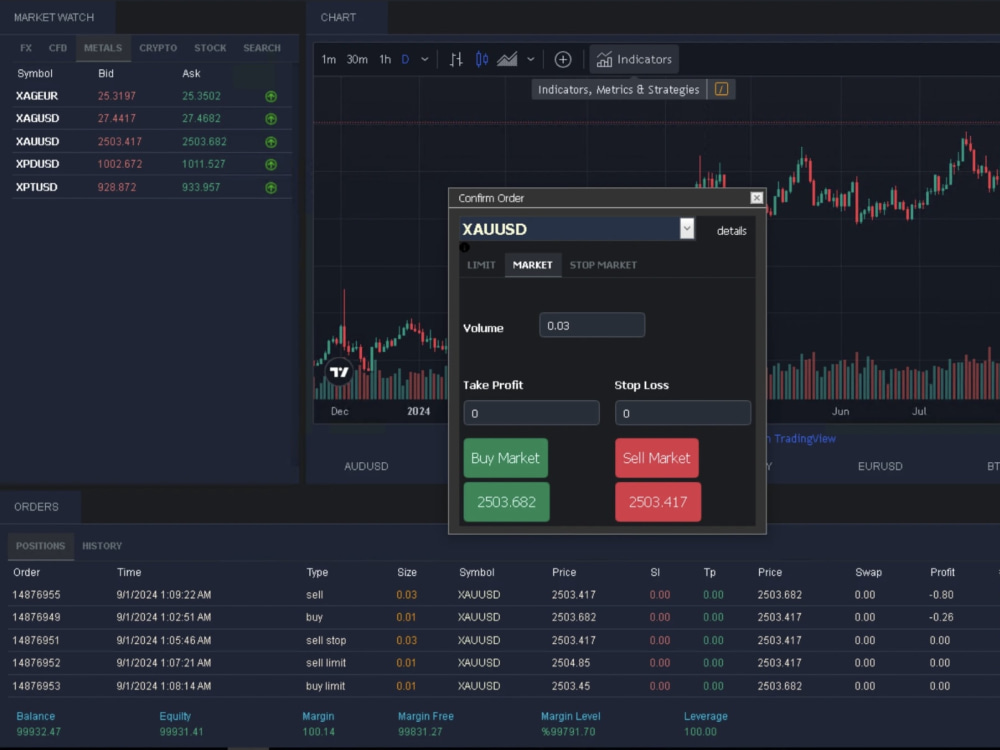The image size is (1000, 750).
Task: Select the bars chart style icon
Action: tap(456, 60)
